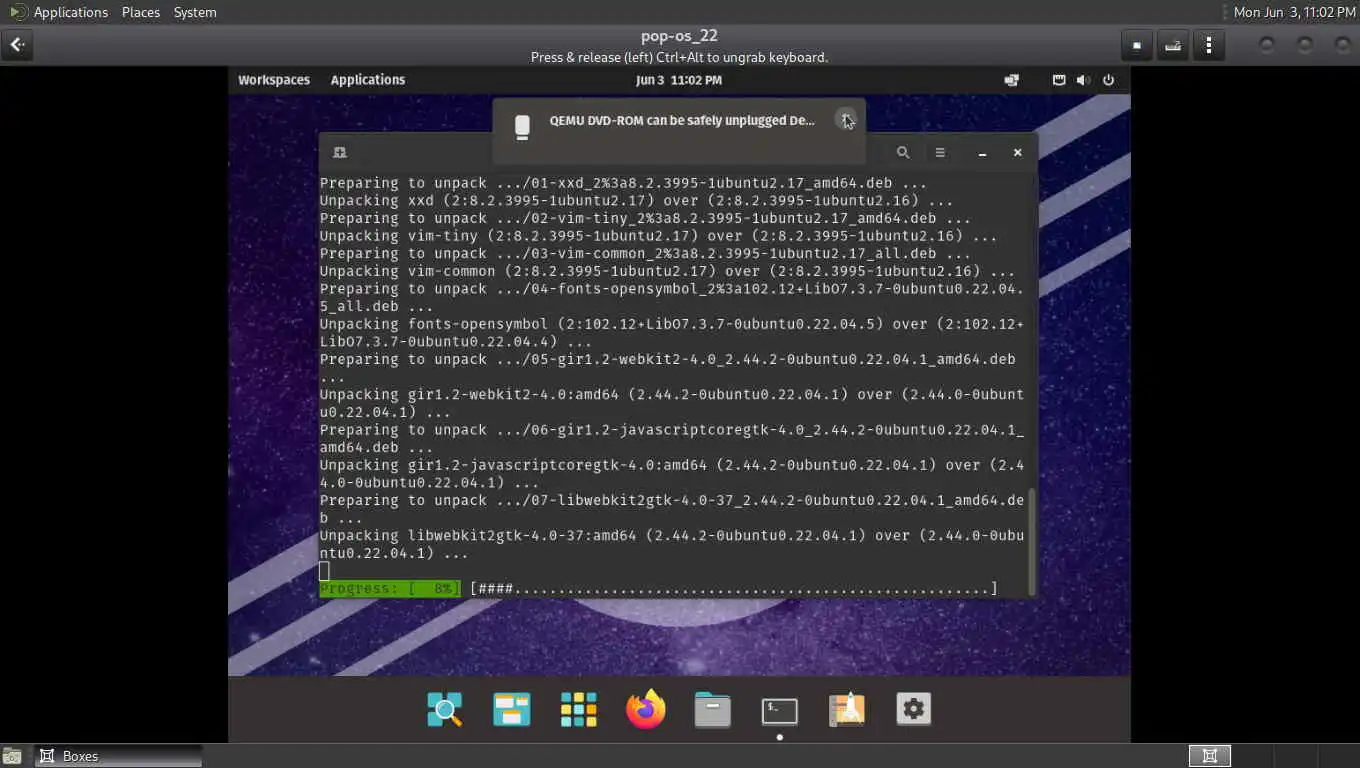Click the 'Unpacking xxd' terminal line
1360x768 pixels.
pos(636,201)
